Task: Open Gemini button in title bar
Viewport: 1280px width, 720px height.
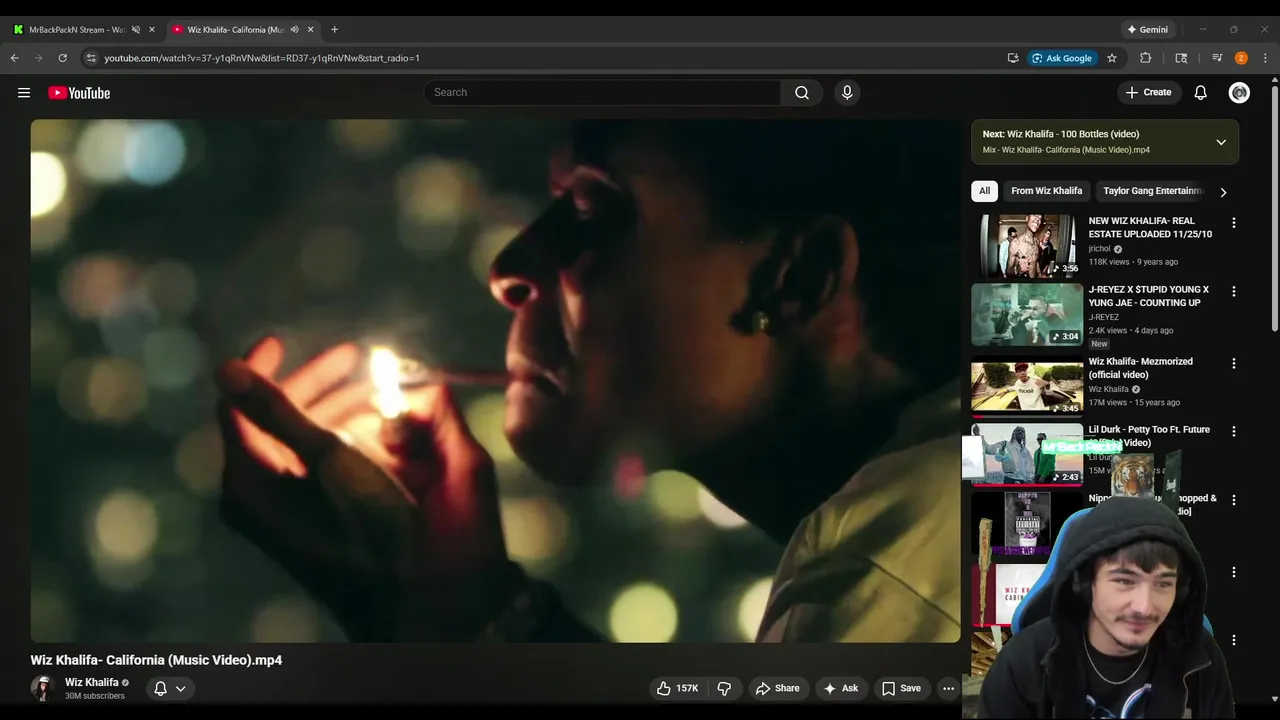Action: 1147,29
